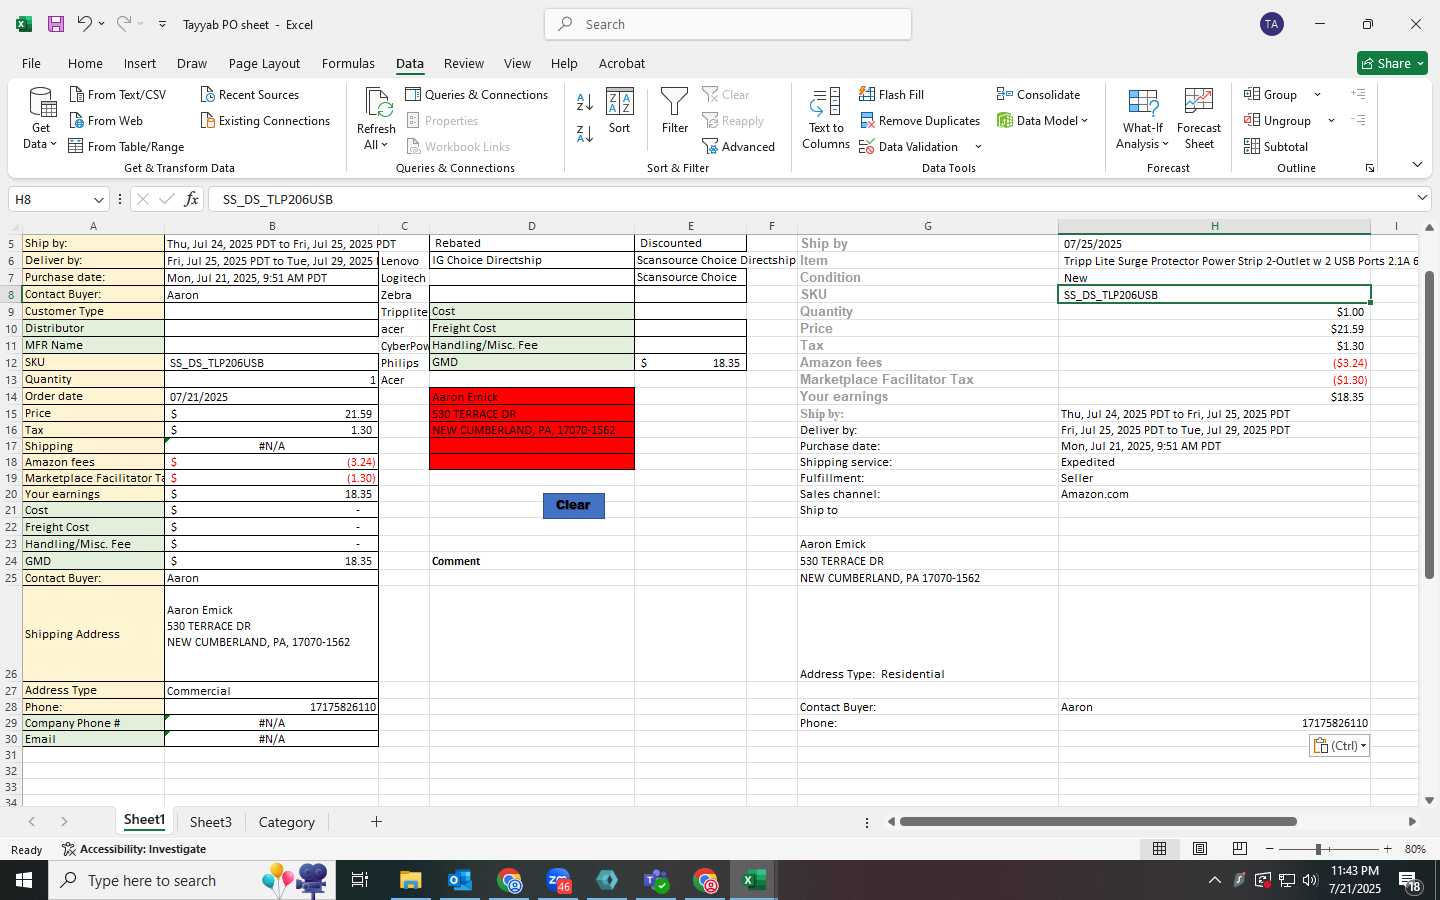This screenshot has width=1440, height=900.
Task: Click the Share button
Action: 1392,63
